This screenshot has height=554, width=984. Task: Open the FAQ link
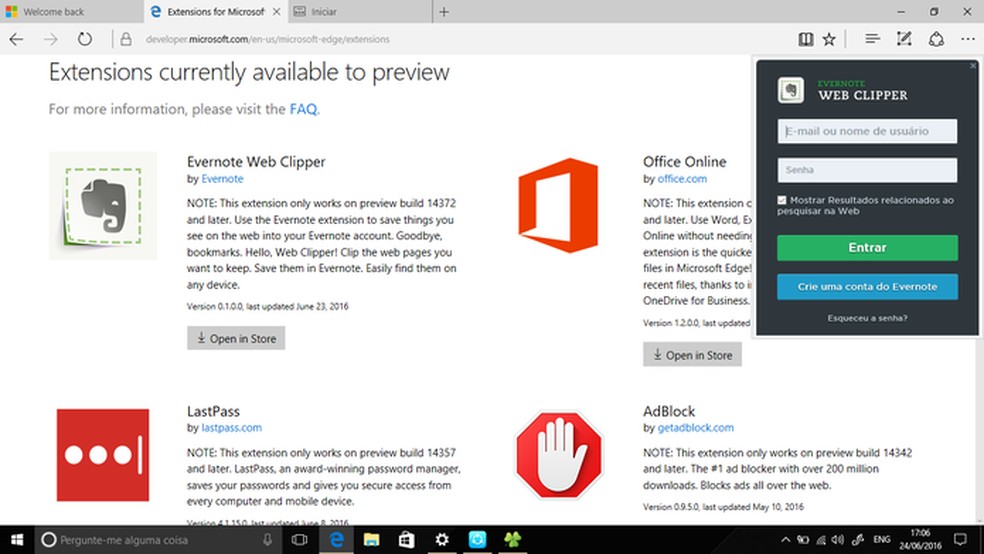tap(303, 109)
